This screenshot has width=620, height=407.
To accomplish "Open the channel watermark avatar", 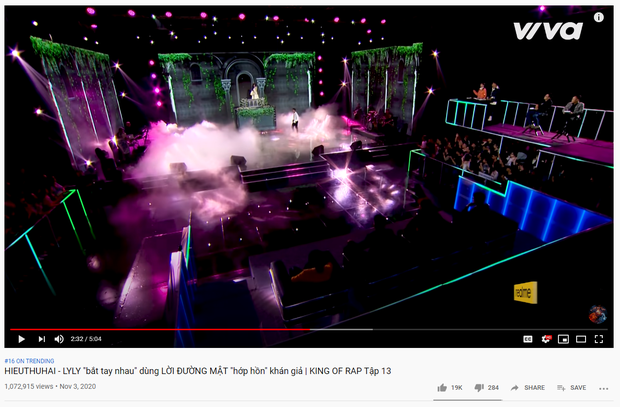I will point(597,314).
